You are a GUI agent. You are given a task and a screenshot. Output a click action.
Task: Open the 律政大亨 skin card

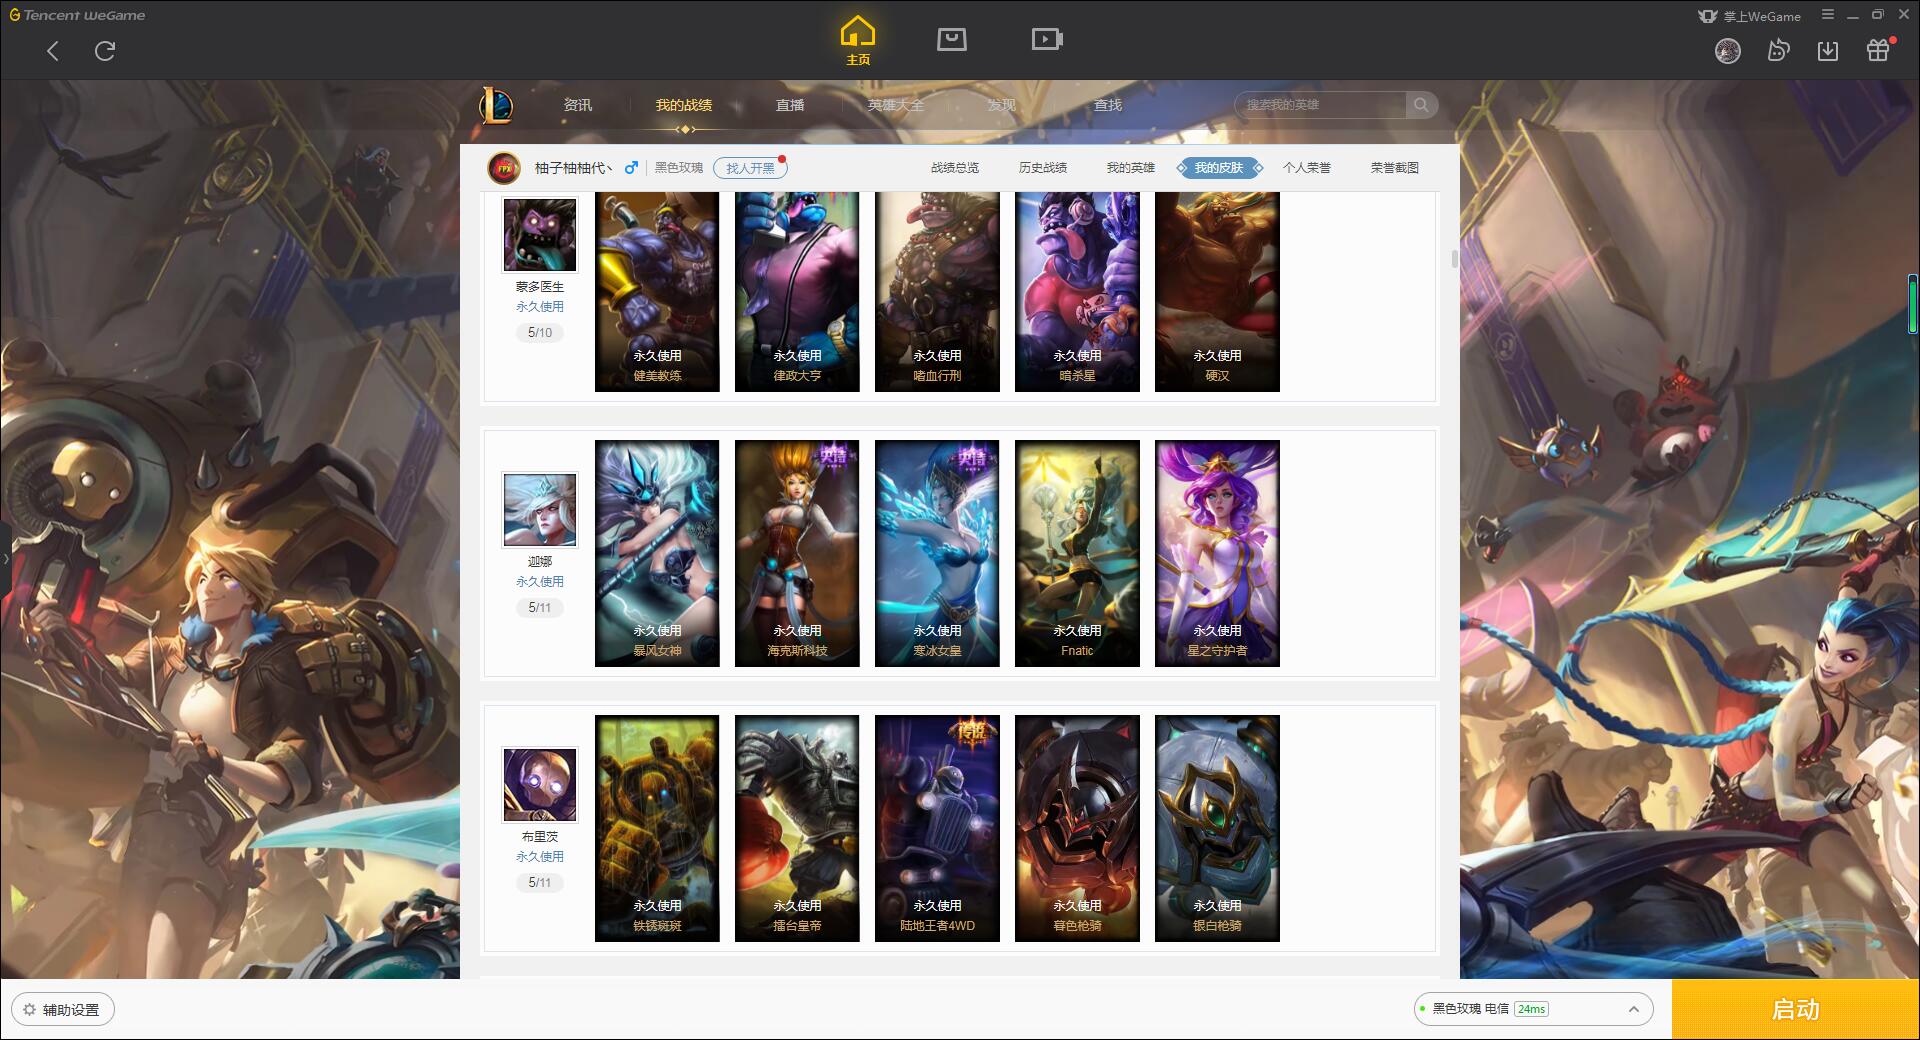click(x=797, y=292)
